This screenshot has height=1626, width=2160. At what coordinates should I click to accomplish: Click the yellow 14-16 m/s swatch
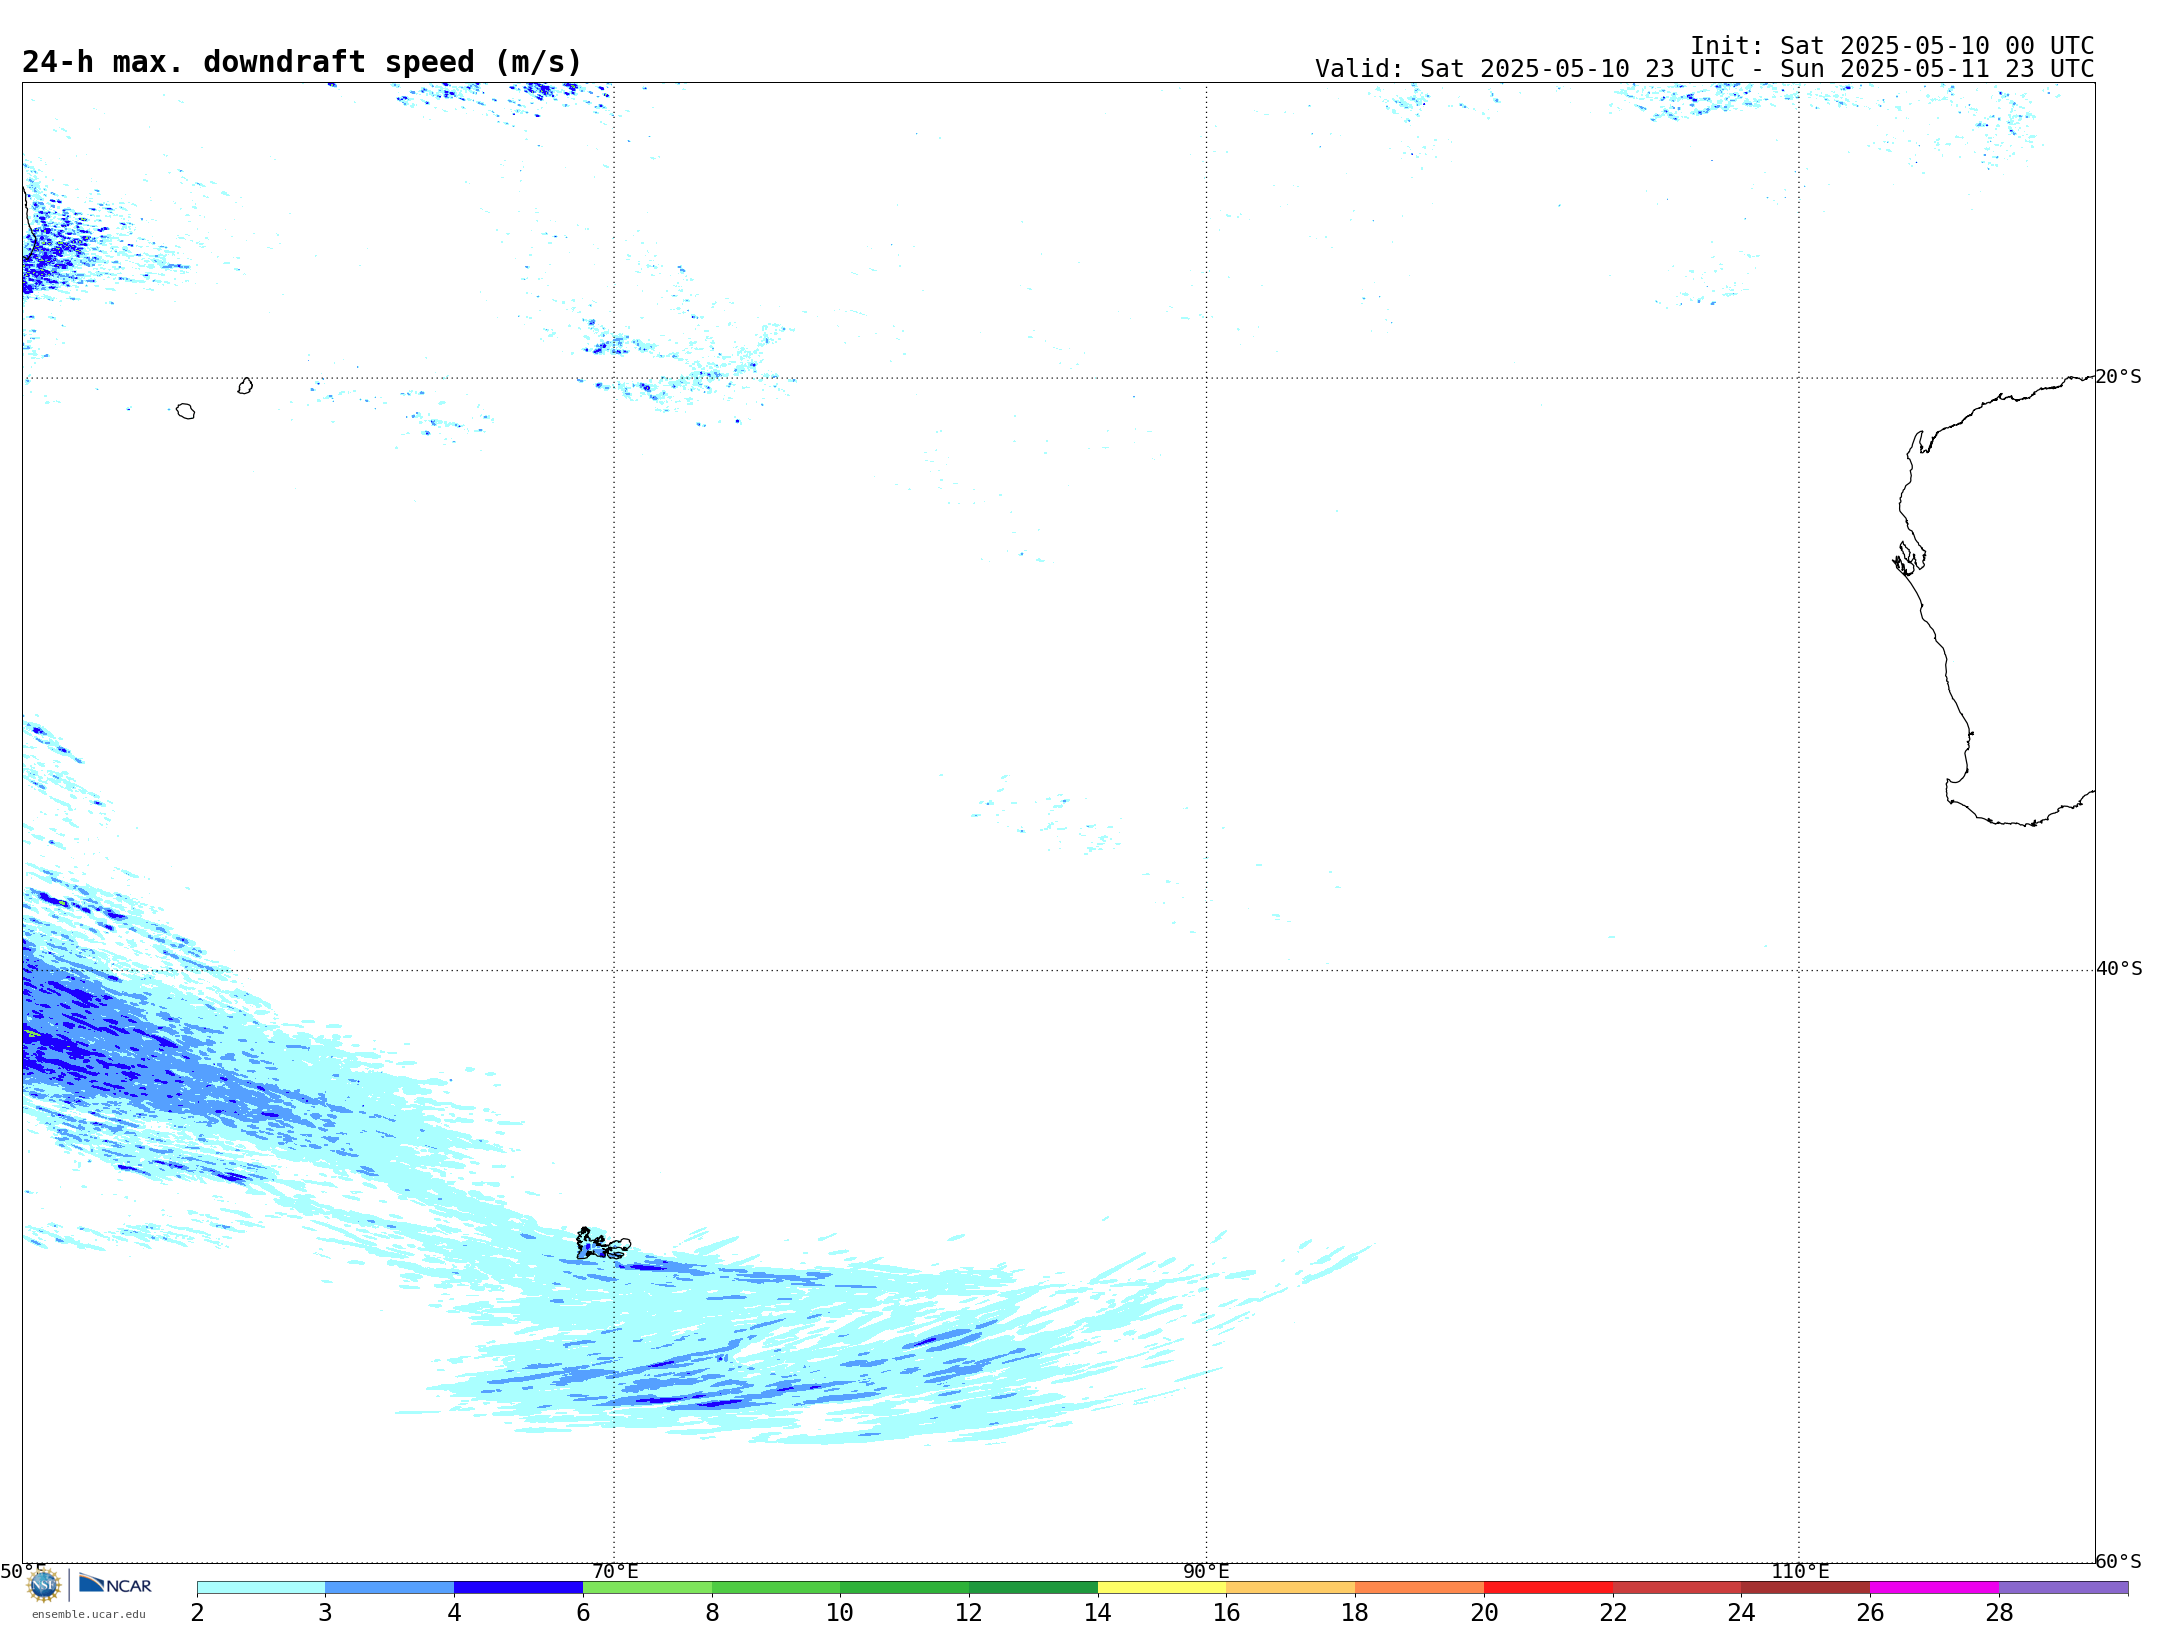pyautogui.click(x=1162, y=1587)
